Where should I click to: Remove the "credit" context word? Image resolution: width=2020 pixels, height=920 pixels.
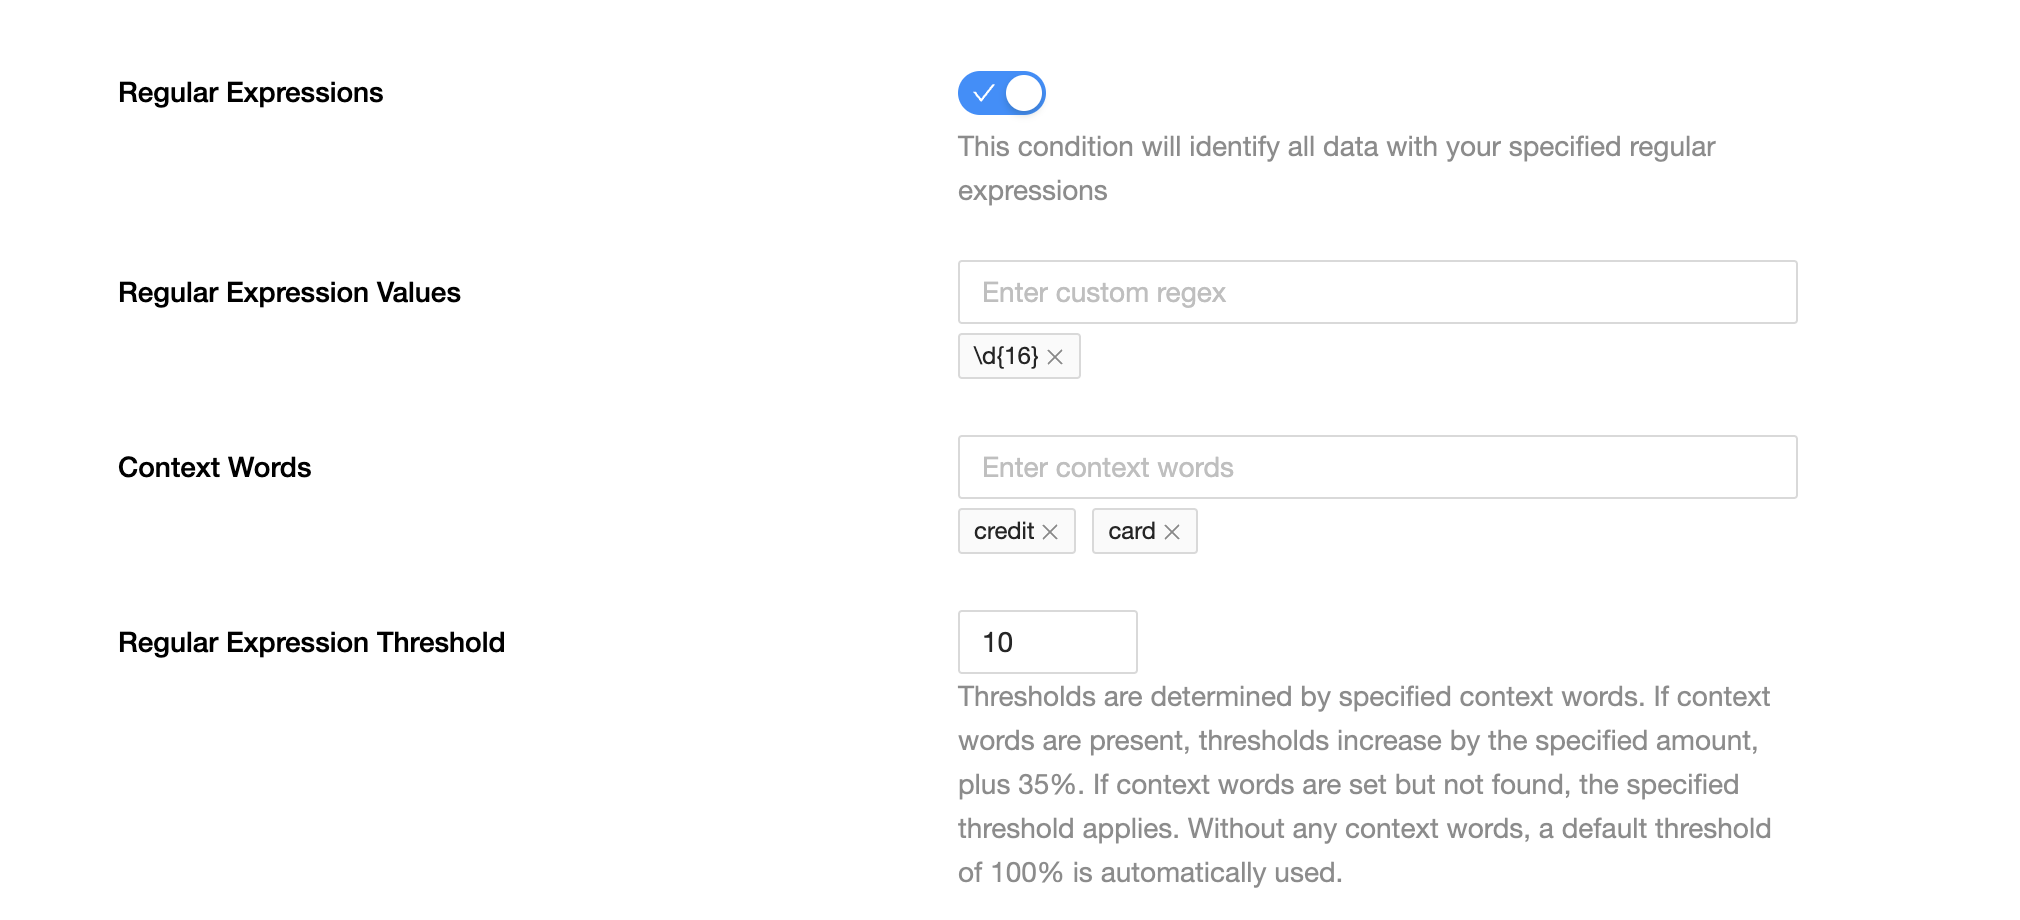(x=1050, y=532)
